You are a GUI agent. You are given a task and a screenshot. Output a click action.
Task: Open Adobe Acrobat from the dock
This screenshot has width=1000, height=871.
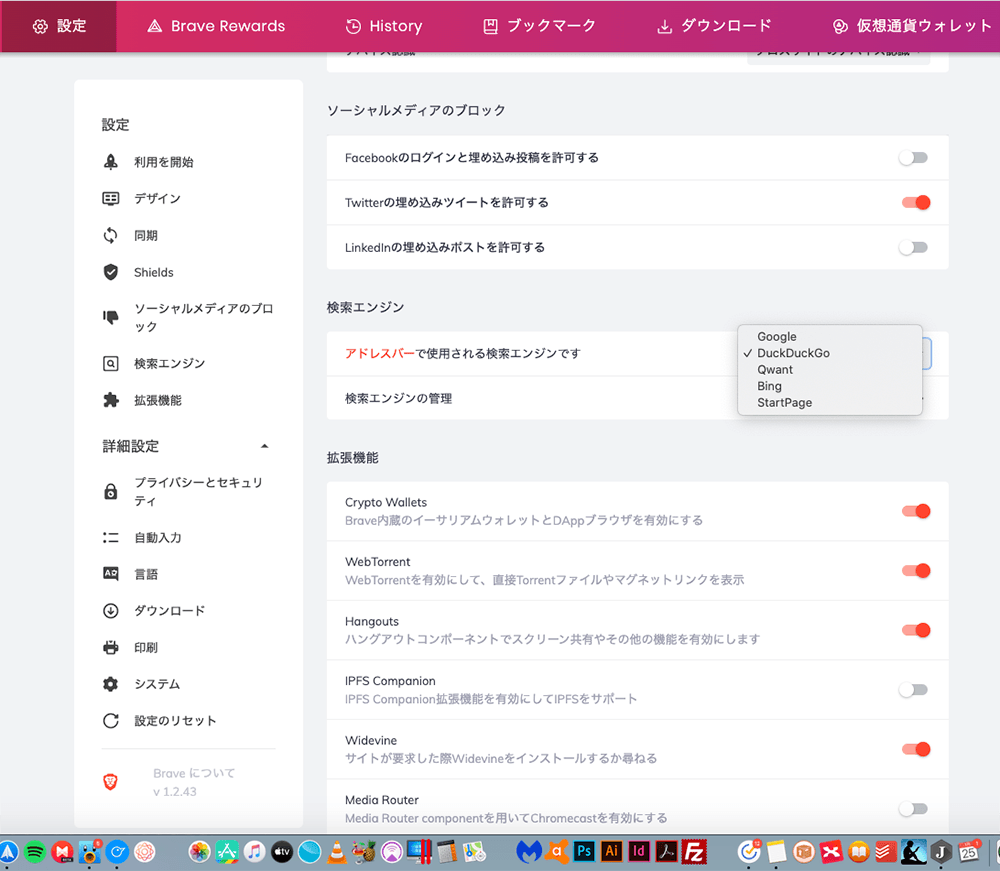tap(666, 852)
